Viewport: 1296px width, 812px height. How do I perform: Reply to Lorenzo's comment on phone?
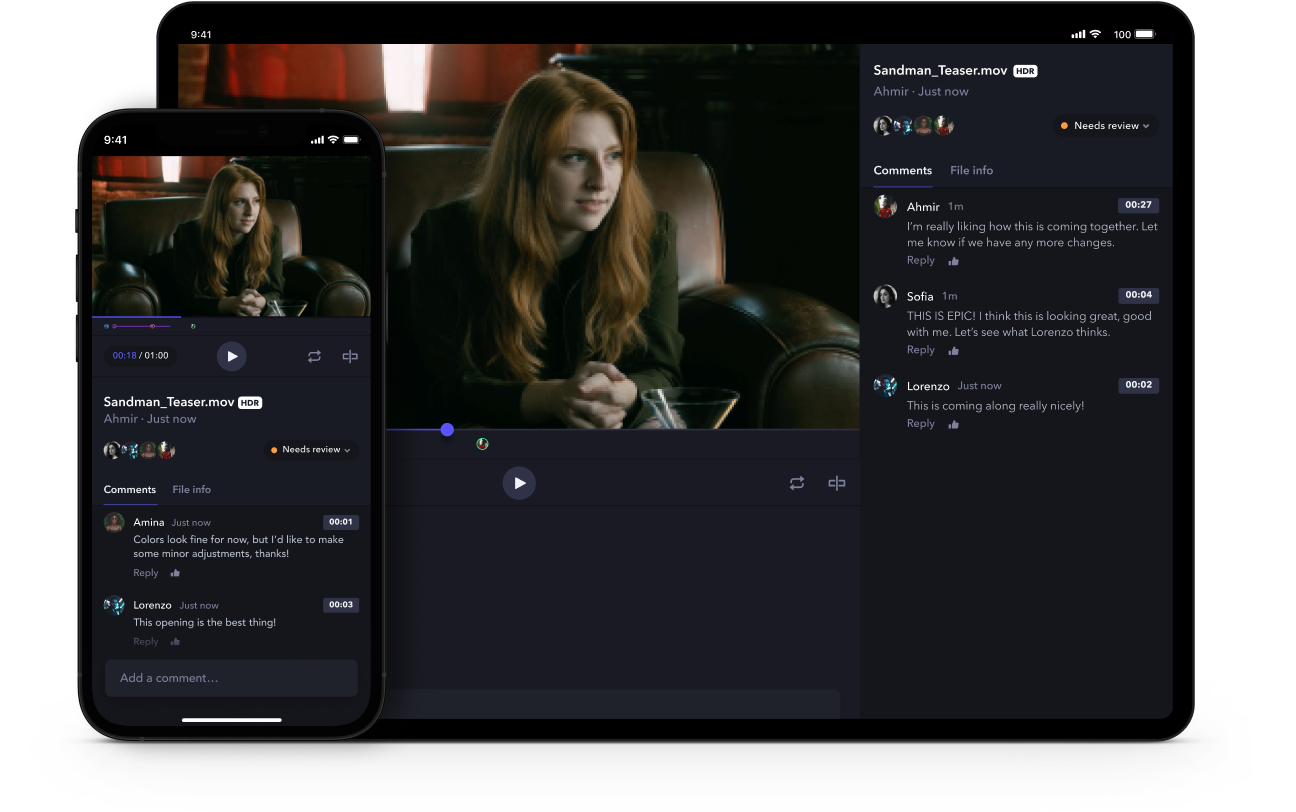(146, 642)
